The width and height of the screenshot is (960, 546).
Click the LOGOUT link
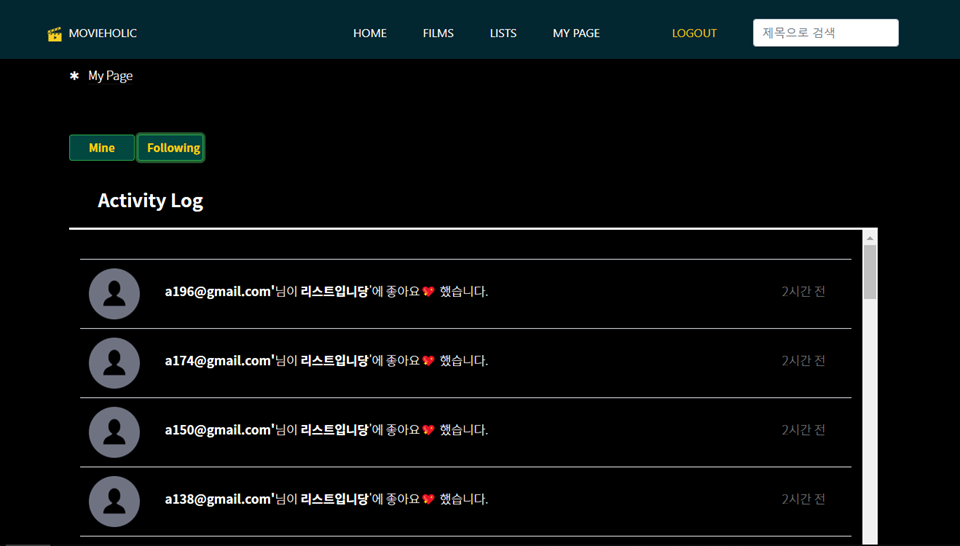click(x=694, y=33)
